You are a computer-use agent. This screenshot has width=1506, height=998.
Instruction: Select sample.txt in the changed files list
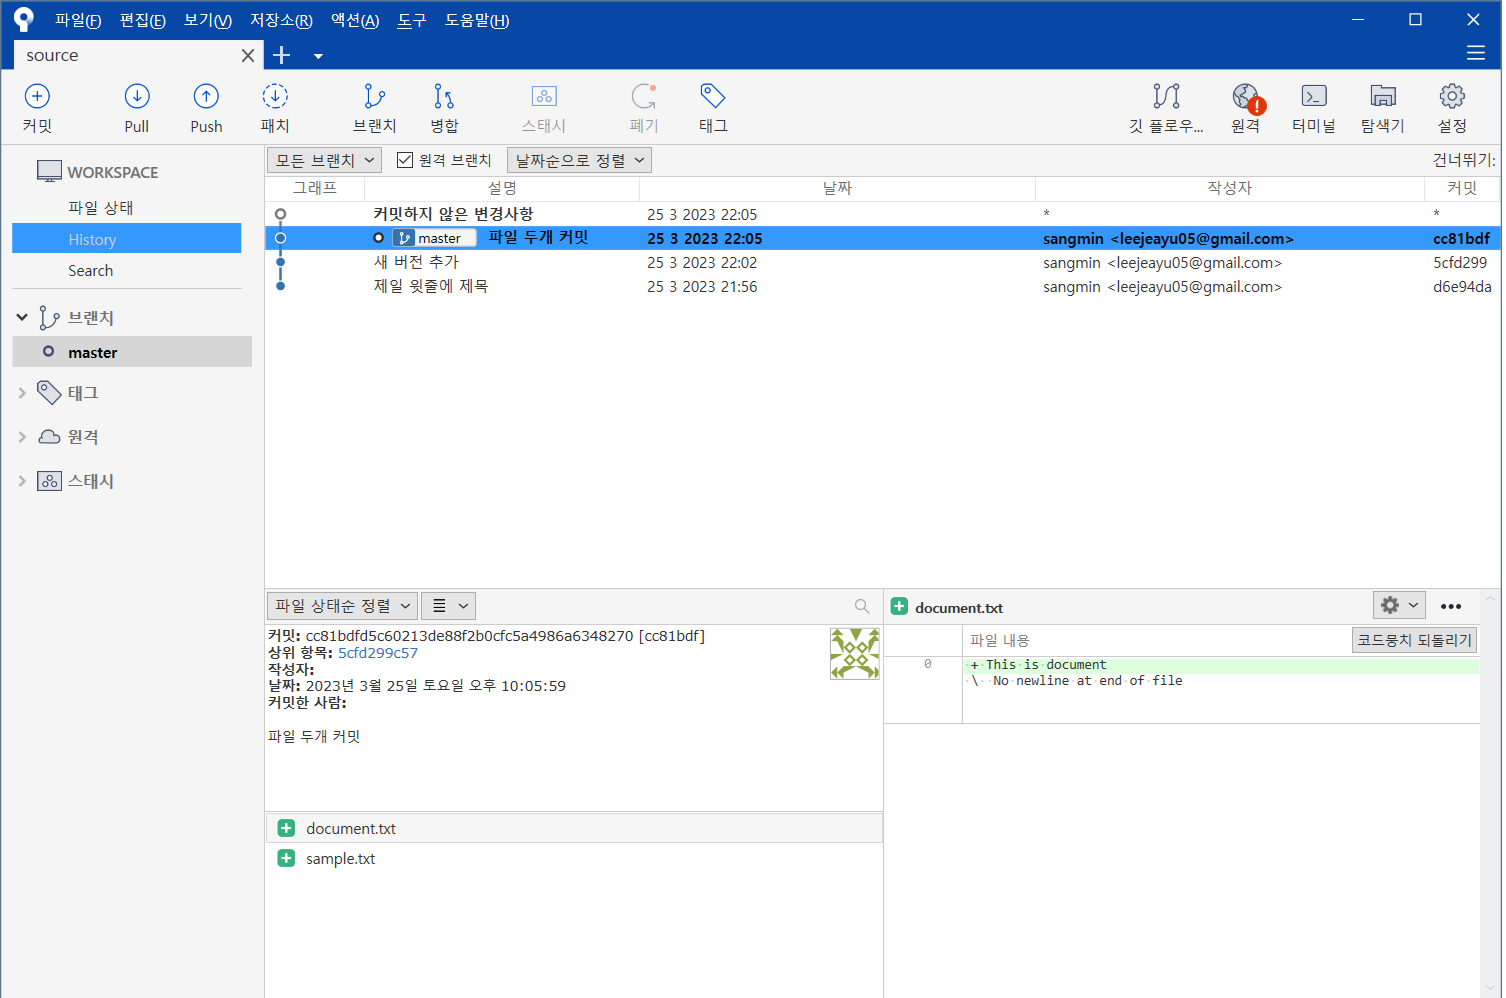pos(574,858)
